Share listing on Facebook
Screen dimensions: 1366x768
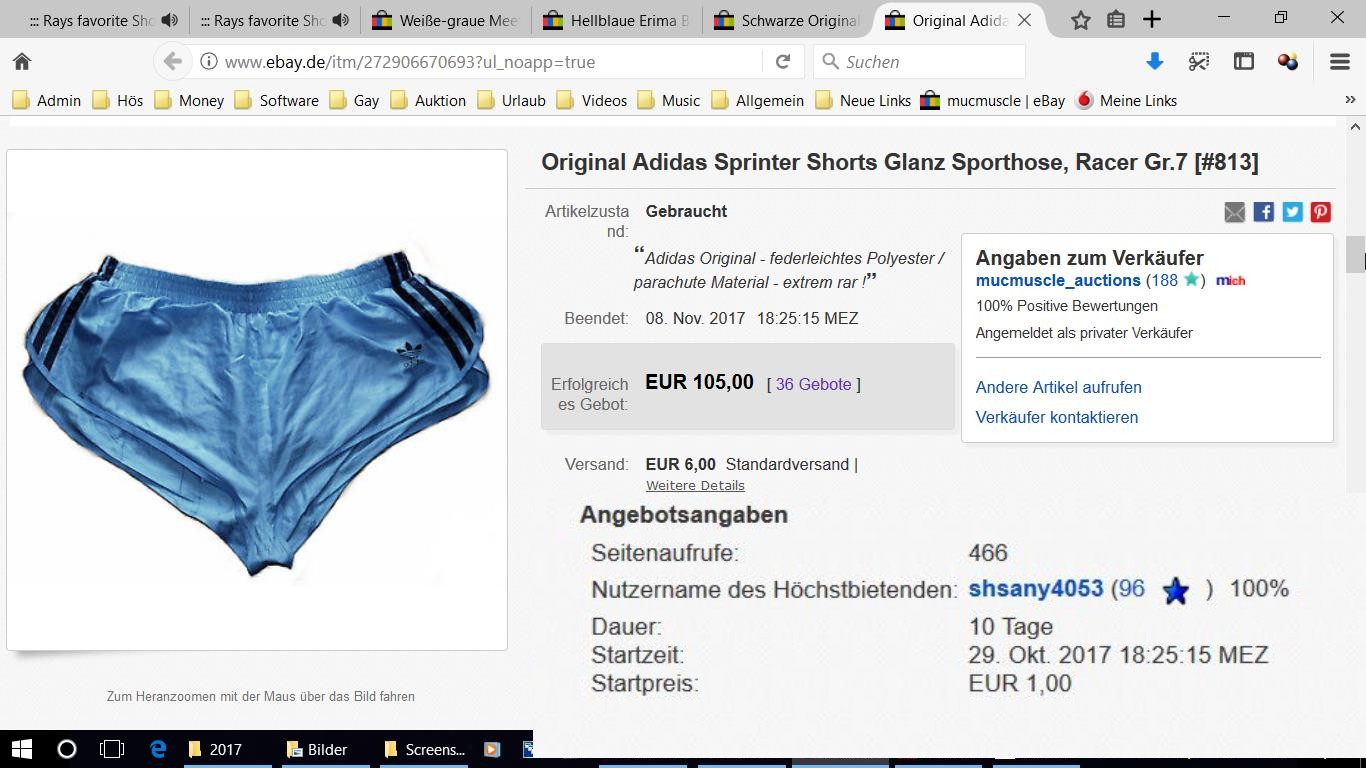[1264, 212]
